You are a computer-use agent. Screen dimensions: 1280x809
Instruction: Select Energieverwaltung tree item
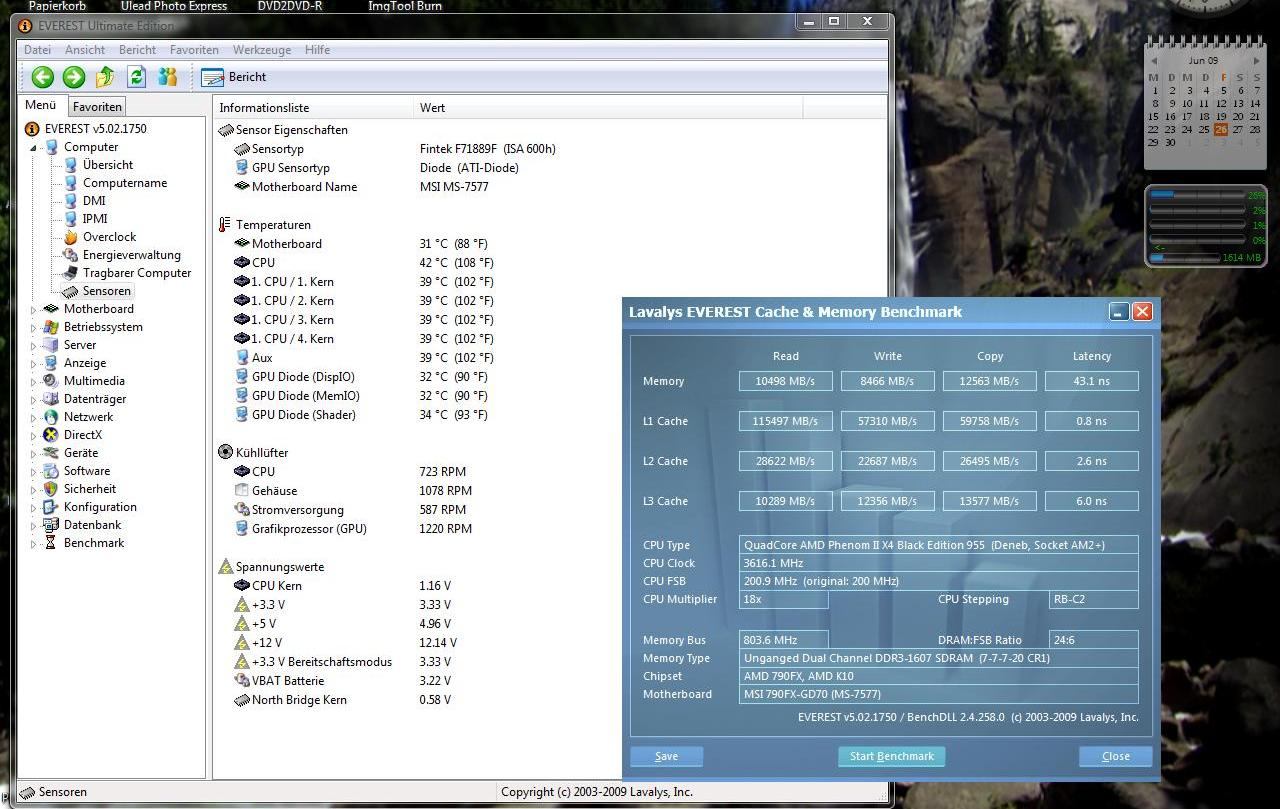pyautogui.click(x=131, y=255)
